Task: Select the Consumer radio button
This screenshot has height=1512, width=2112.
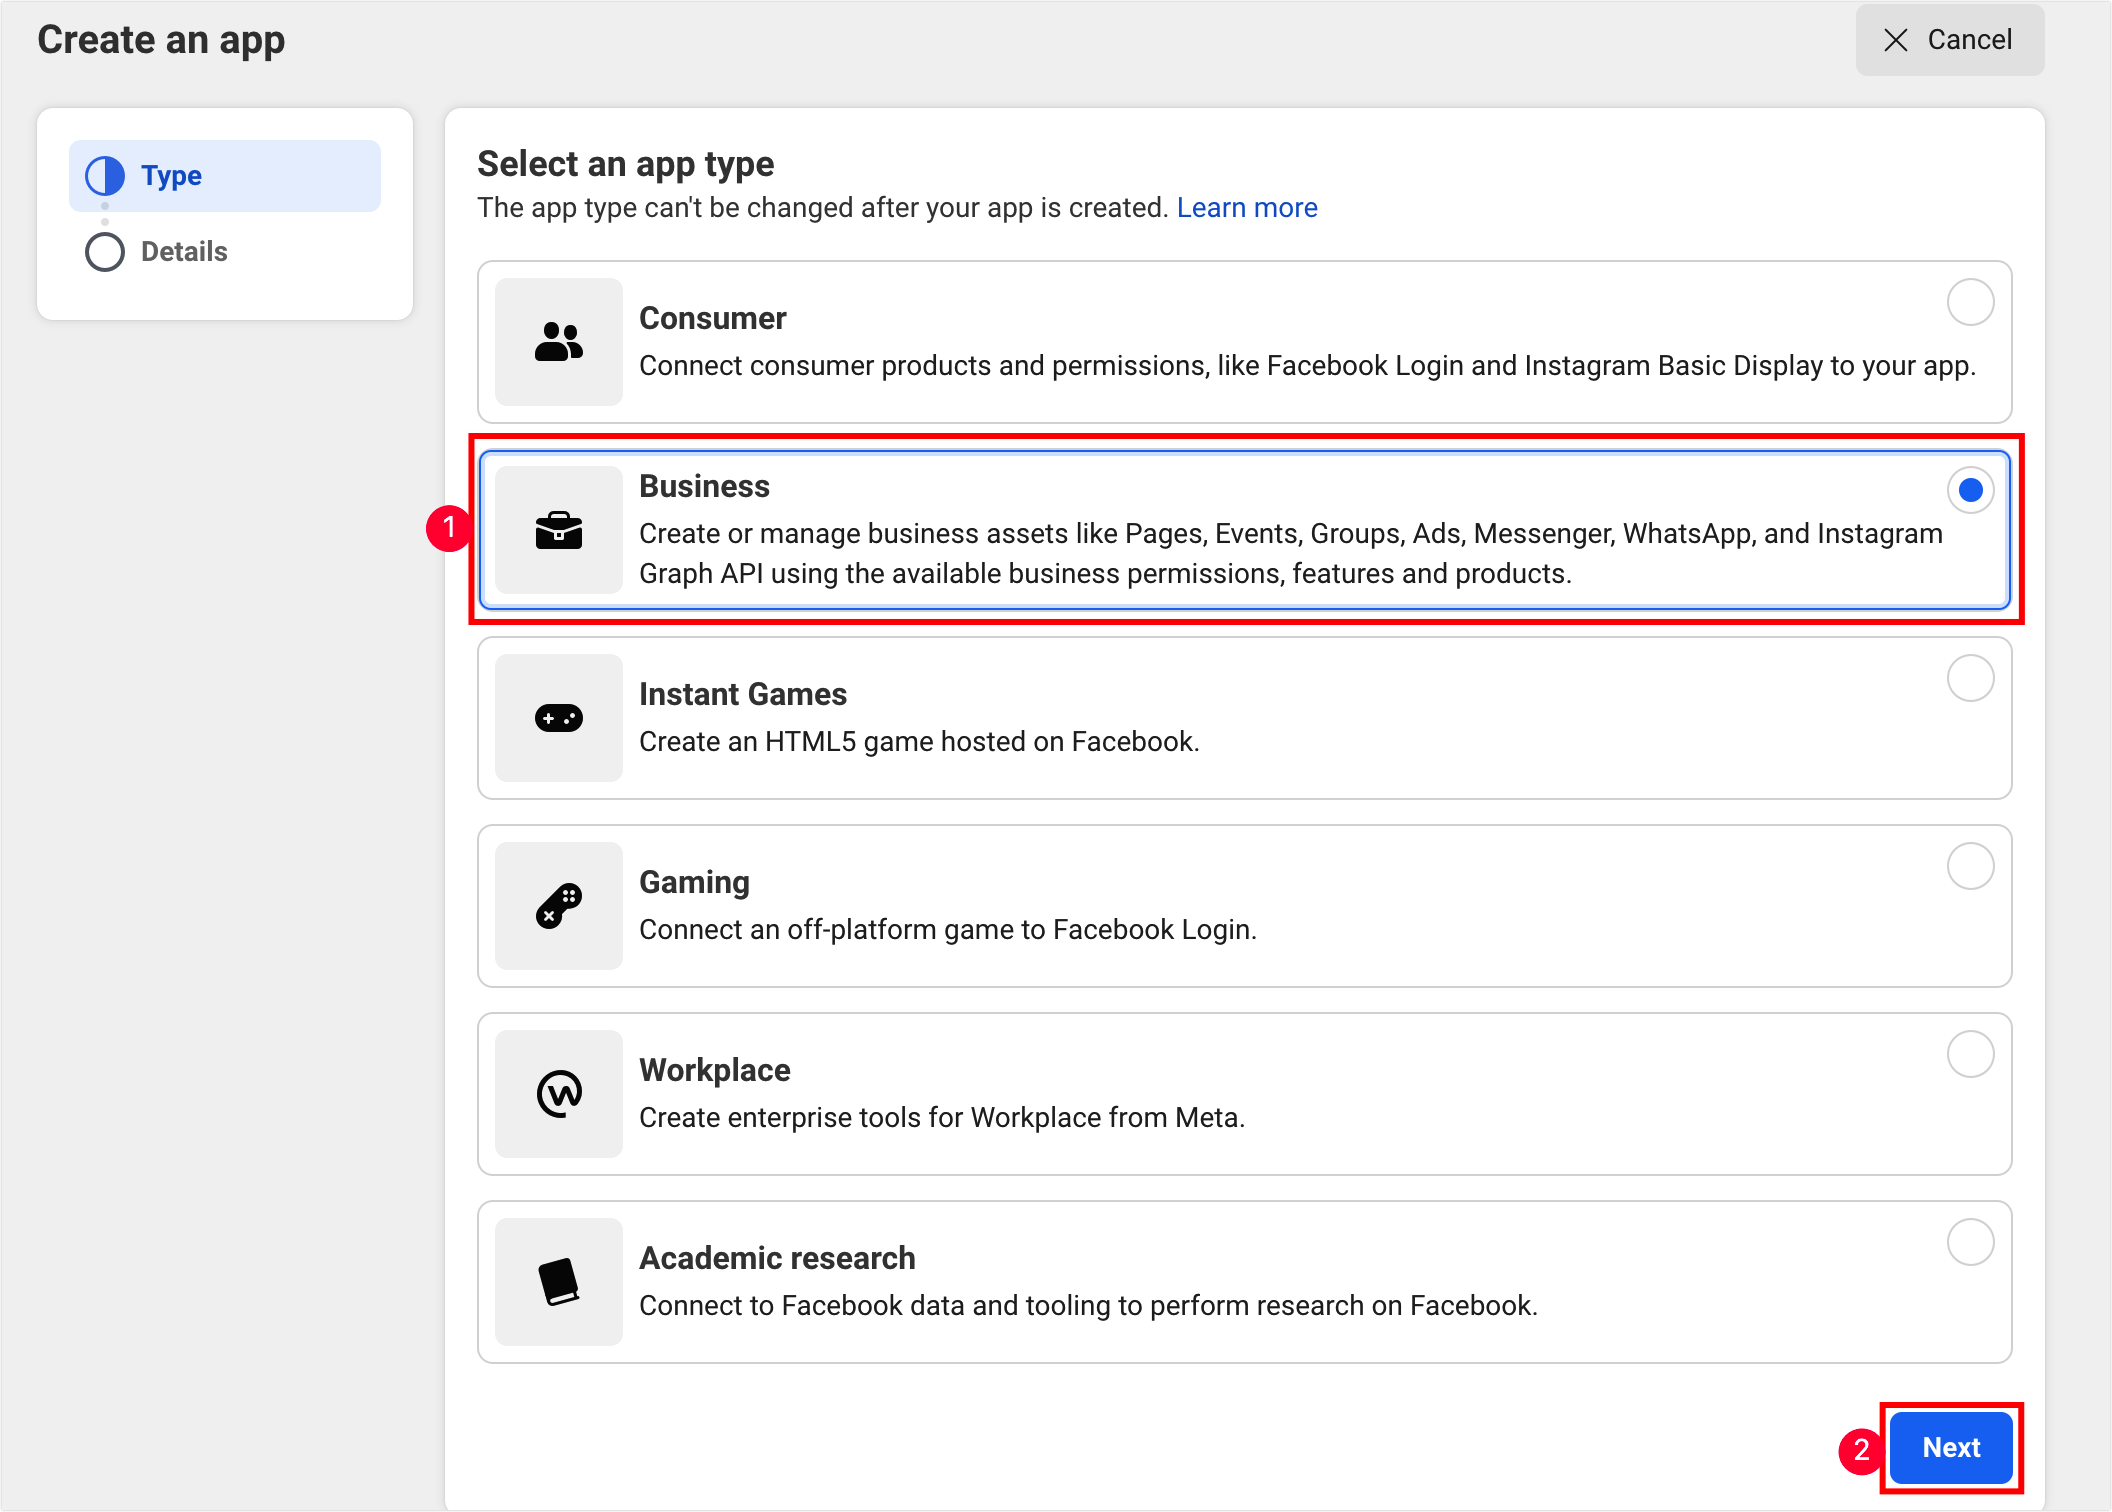Action: [1971, 303]
